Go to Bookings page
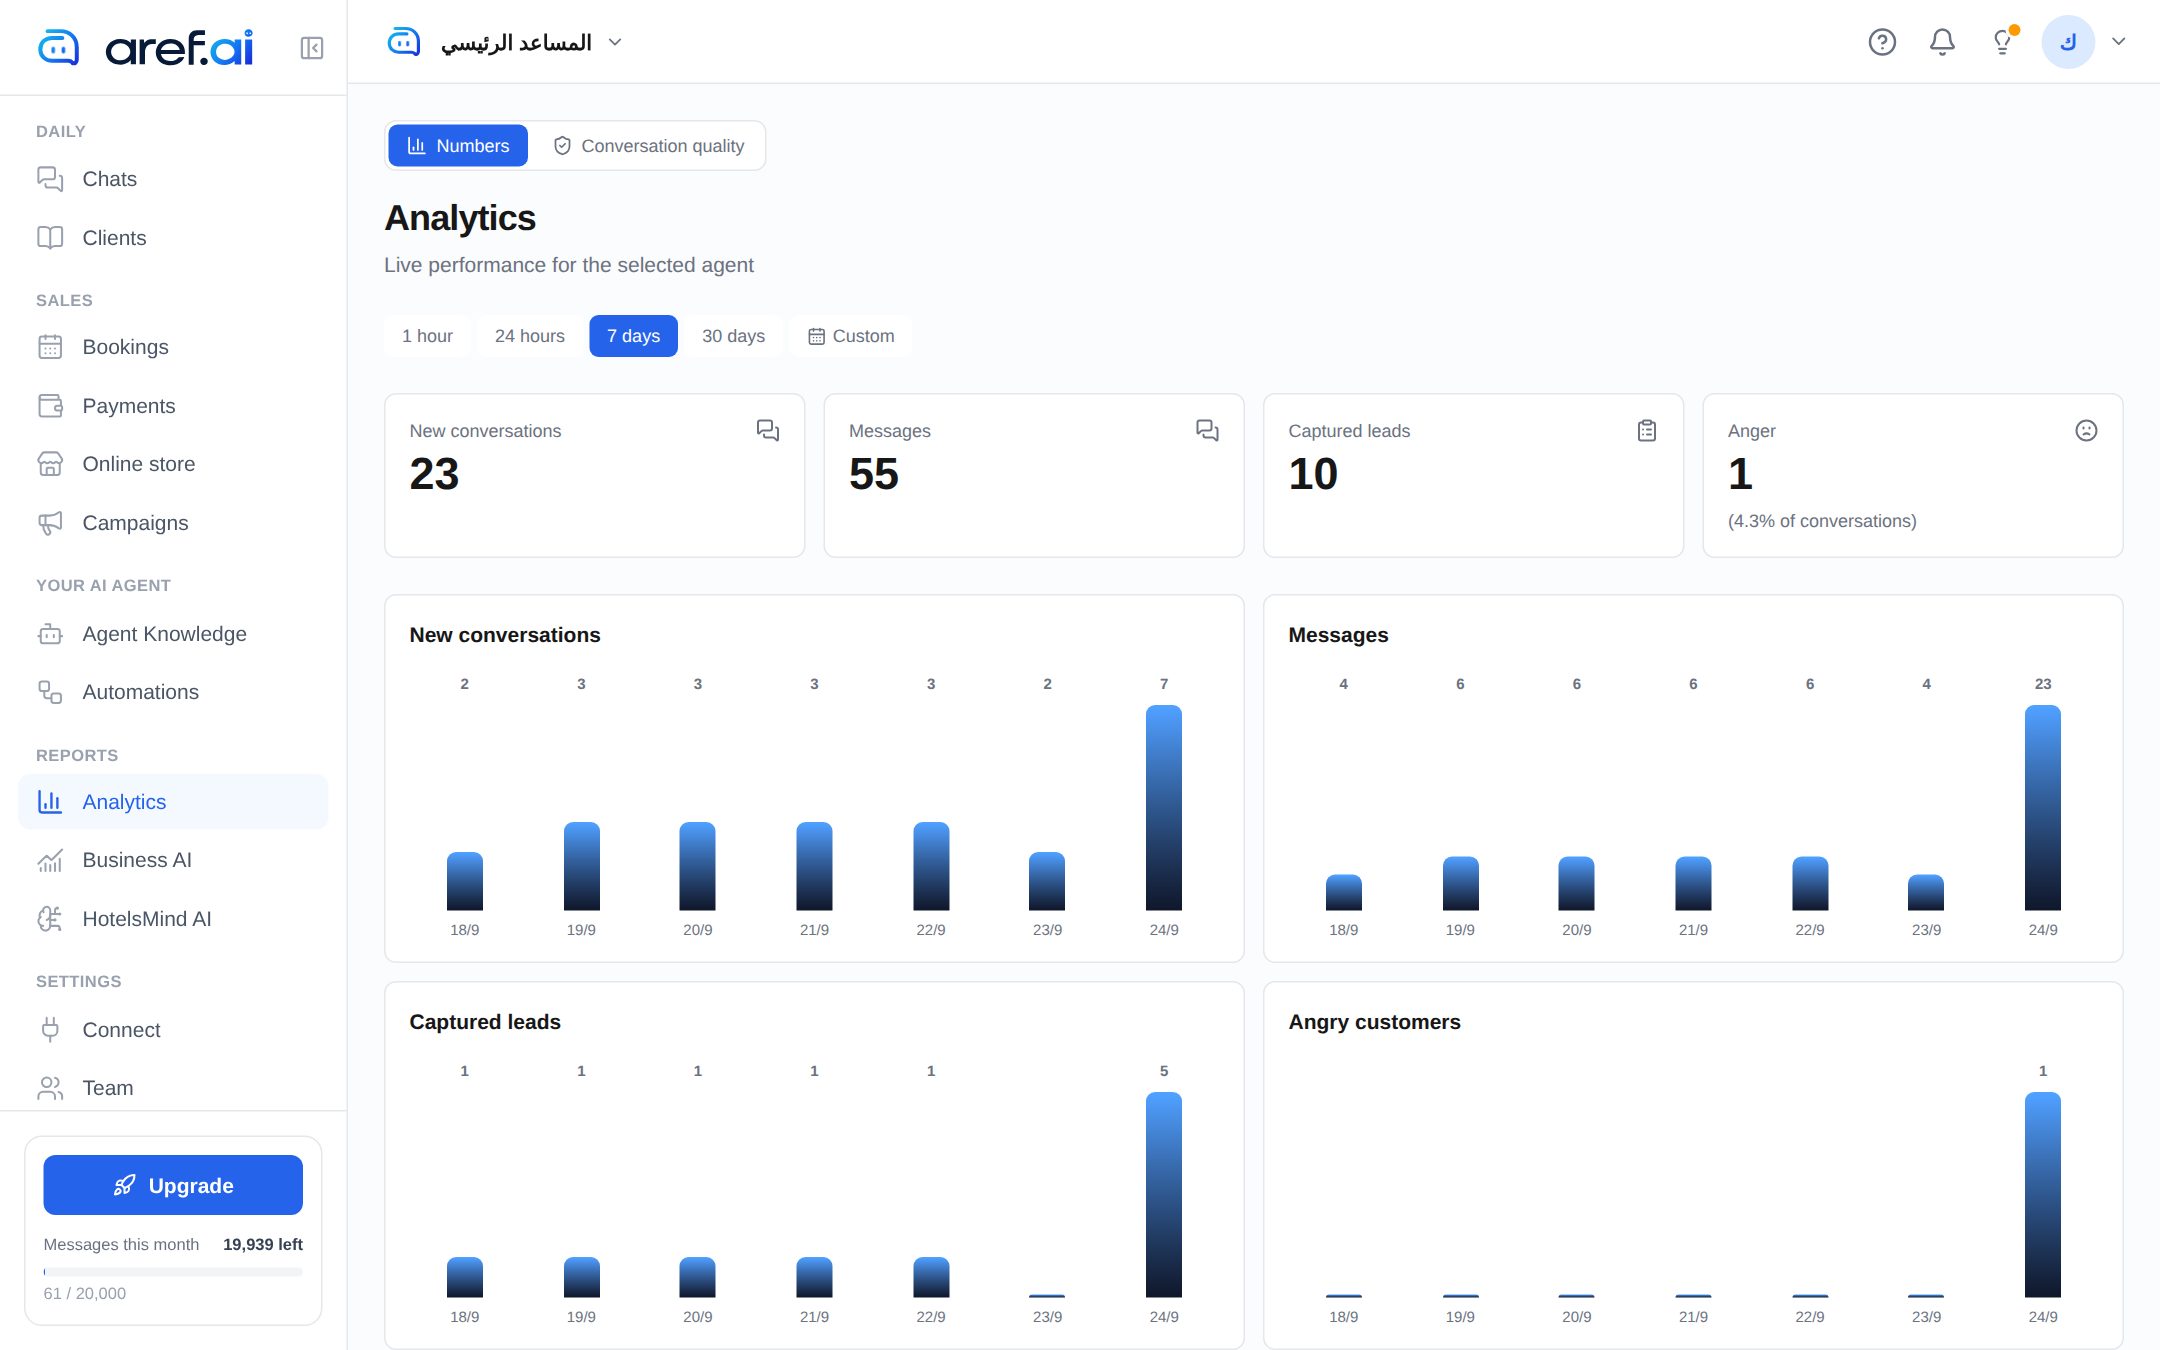The width and height of the screenshot is (2160, 1350). [x=173, y=347]
